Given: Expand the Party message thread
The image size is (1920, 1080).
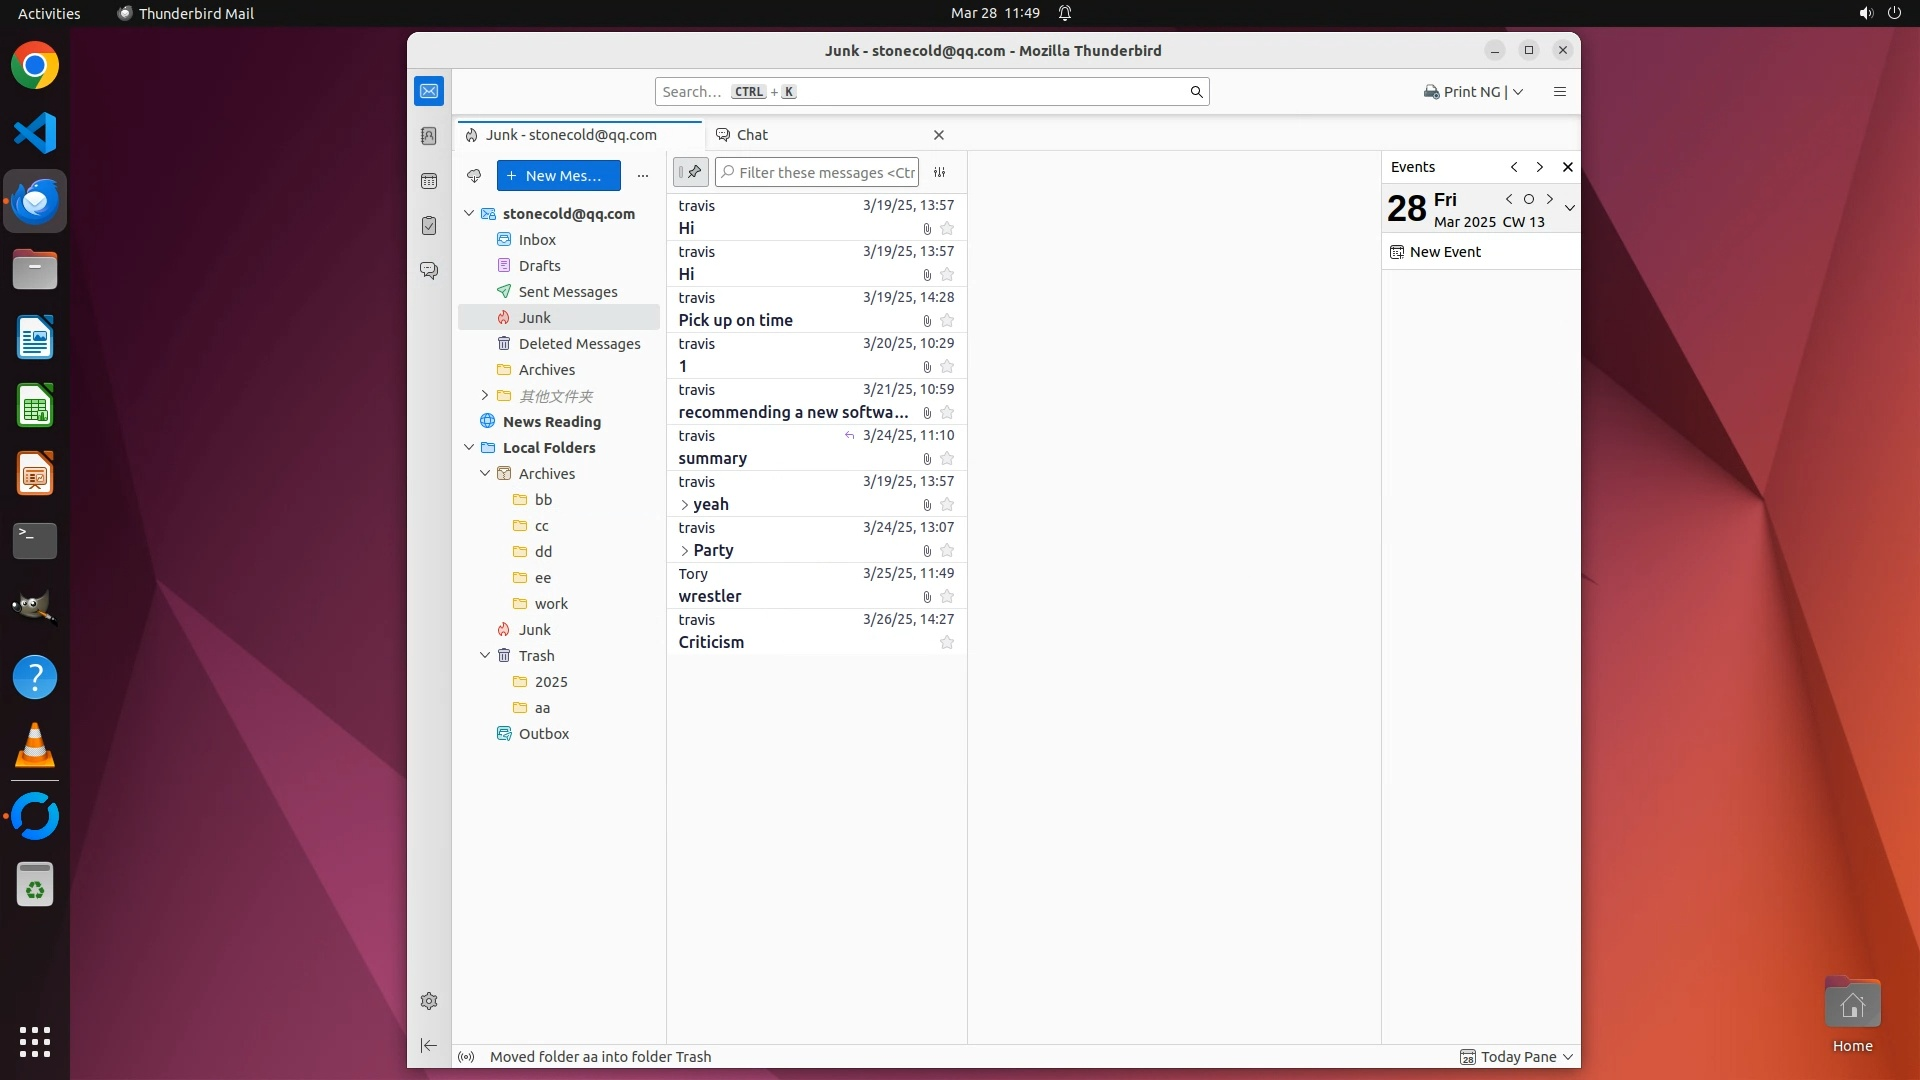Looking at the screenshot, I should (685, 551).
